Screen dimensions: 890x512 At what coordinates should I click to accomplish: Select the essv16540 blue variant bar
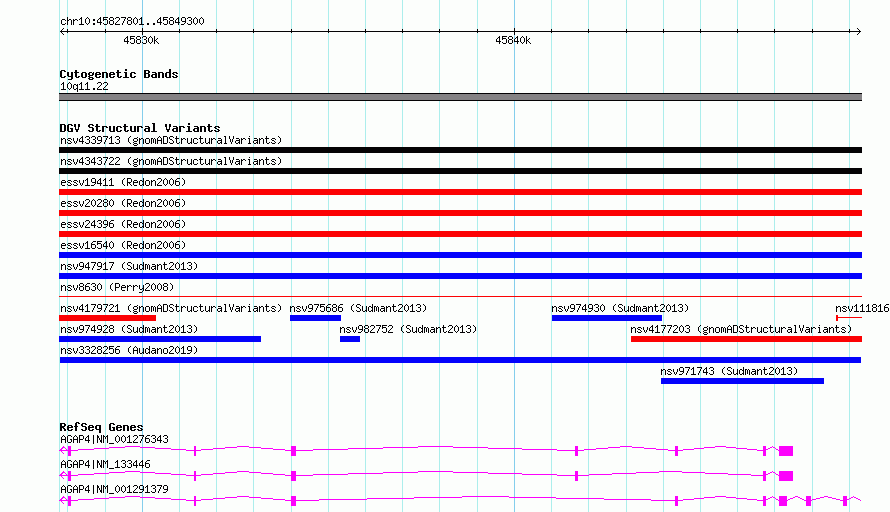[x=460, y=255]
